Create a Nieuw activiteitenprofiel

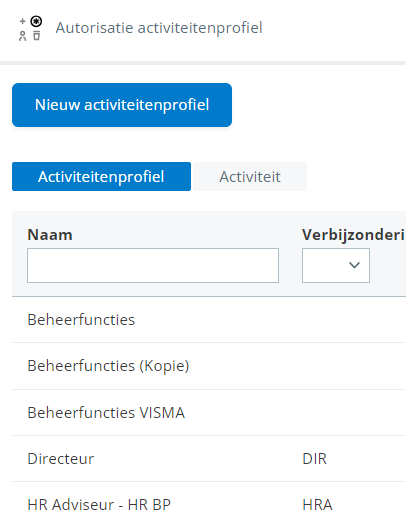[122, 105]
